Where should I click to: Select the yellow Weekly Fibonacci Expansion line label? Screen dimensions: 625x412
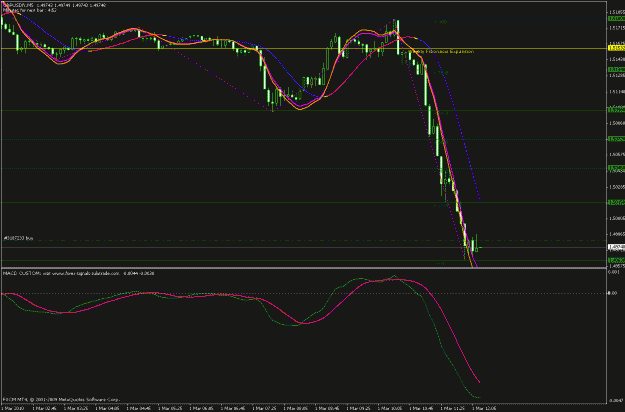[x=442, y=51]
